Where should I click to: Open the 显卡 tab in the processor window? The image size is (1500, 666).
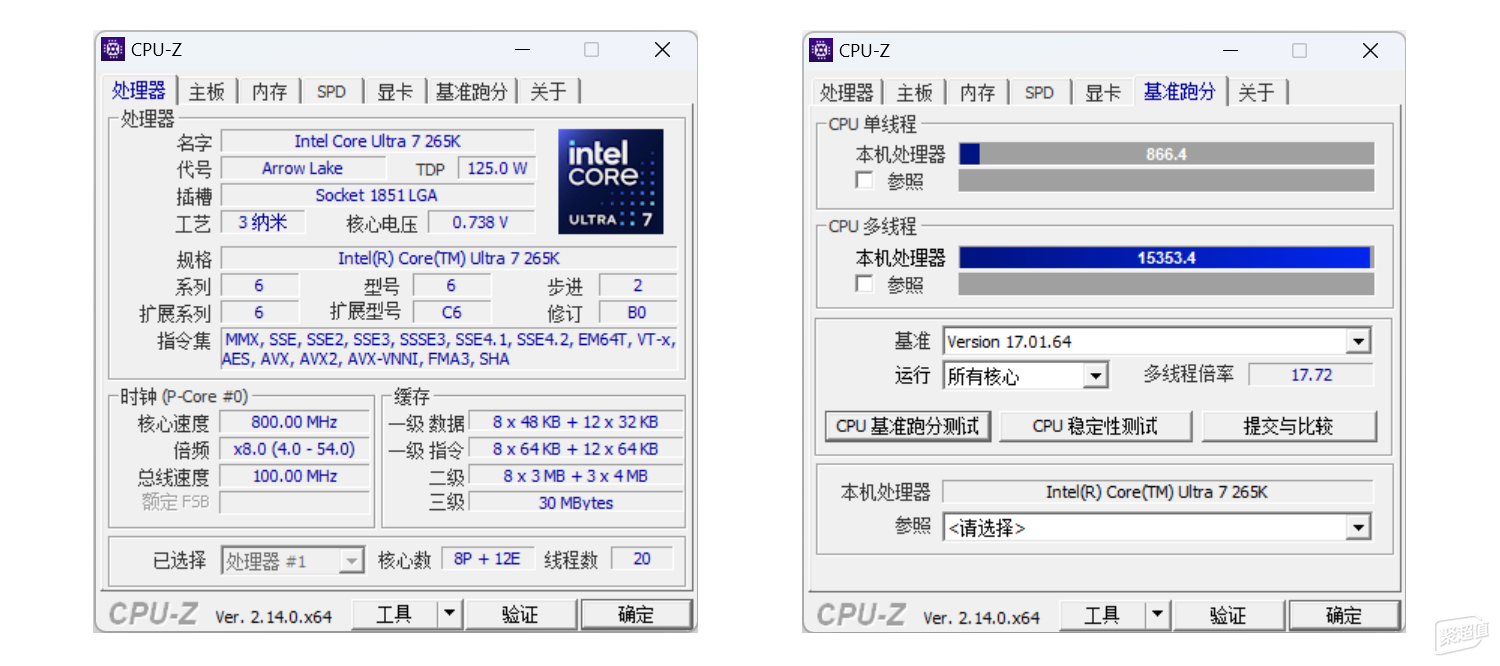point(394,92)
